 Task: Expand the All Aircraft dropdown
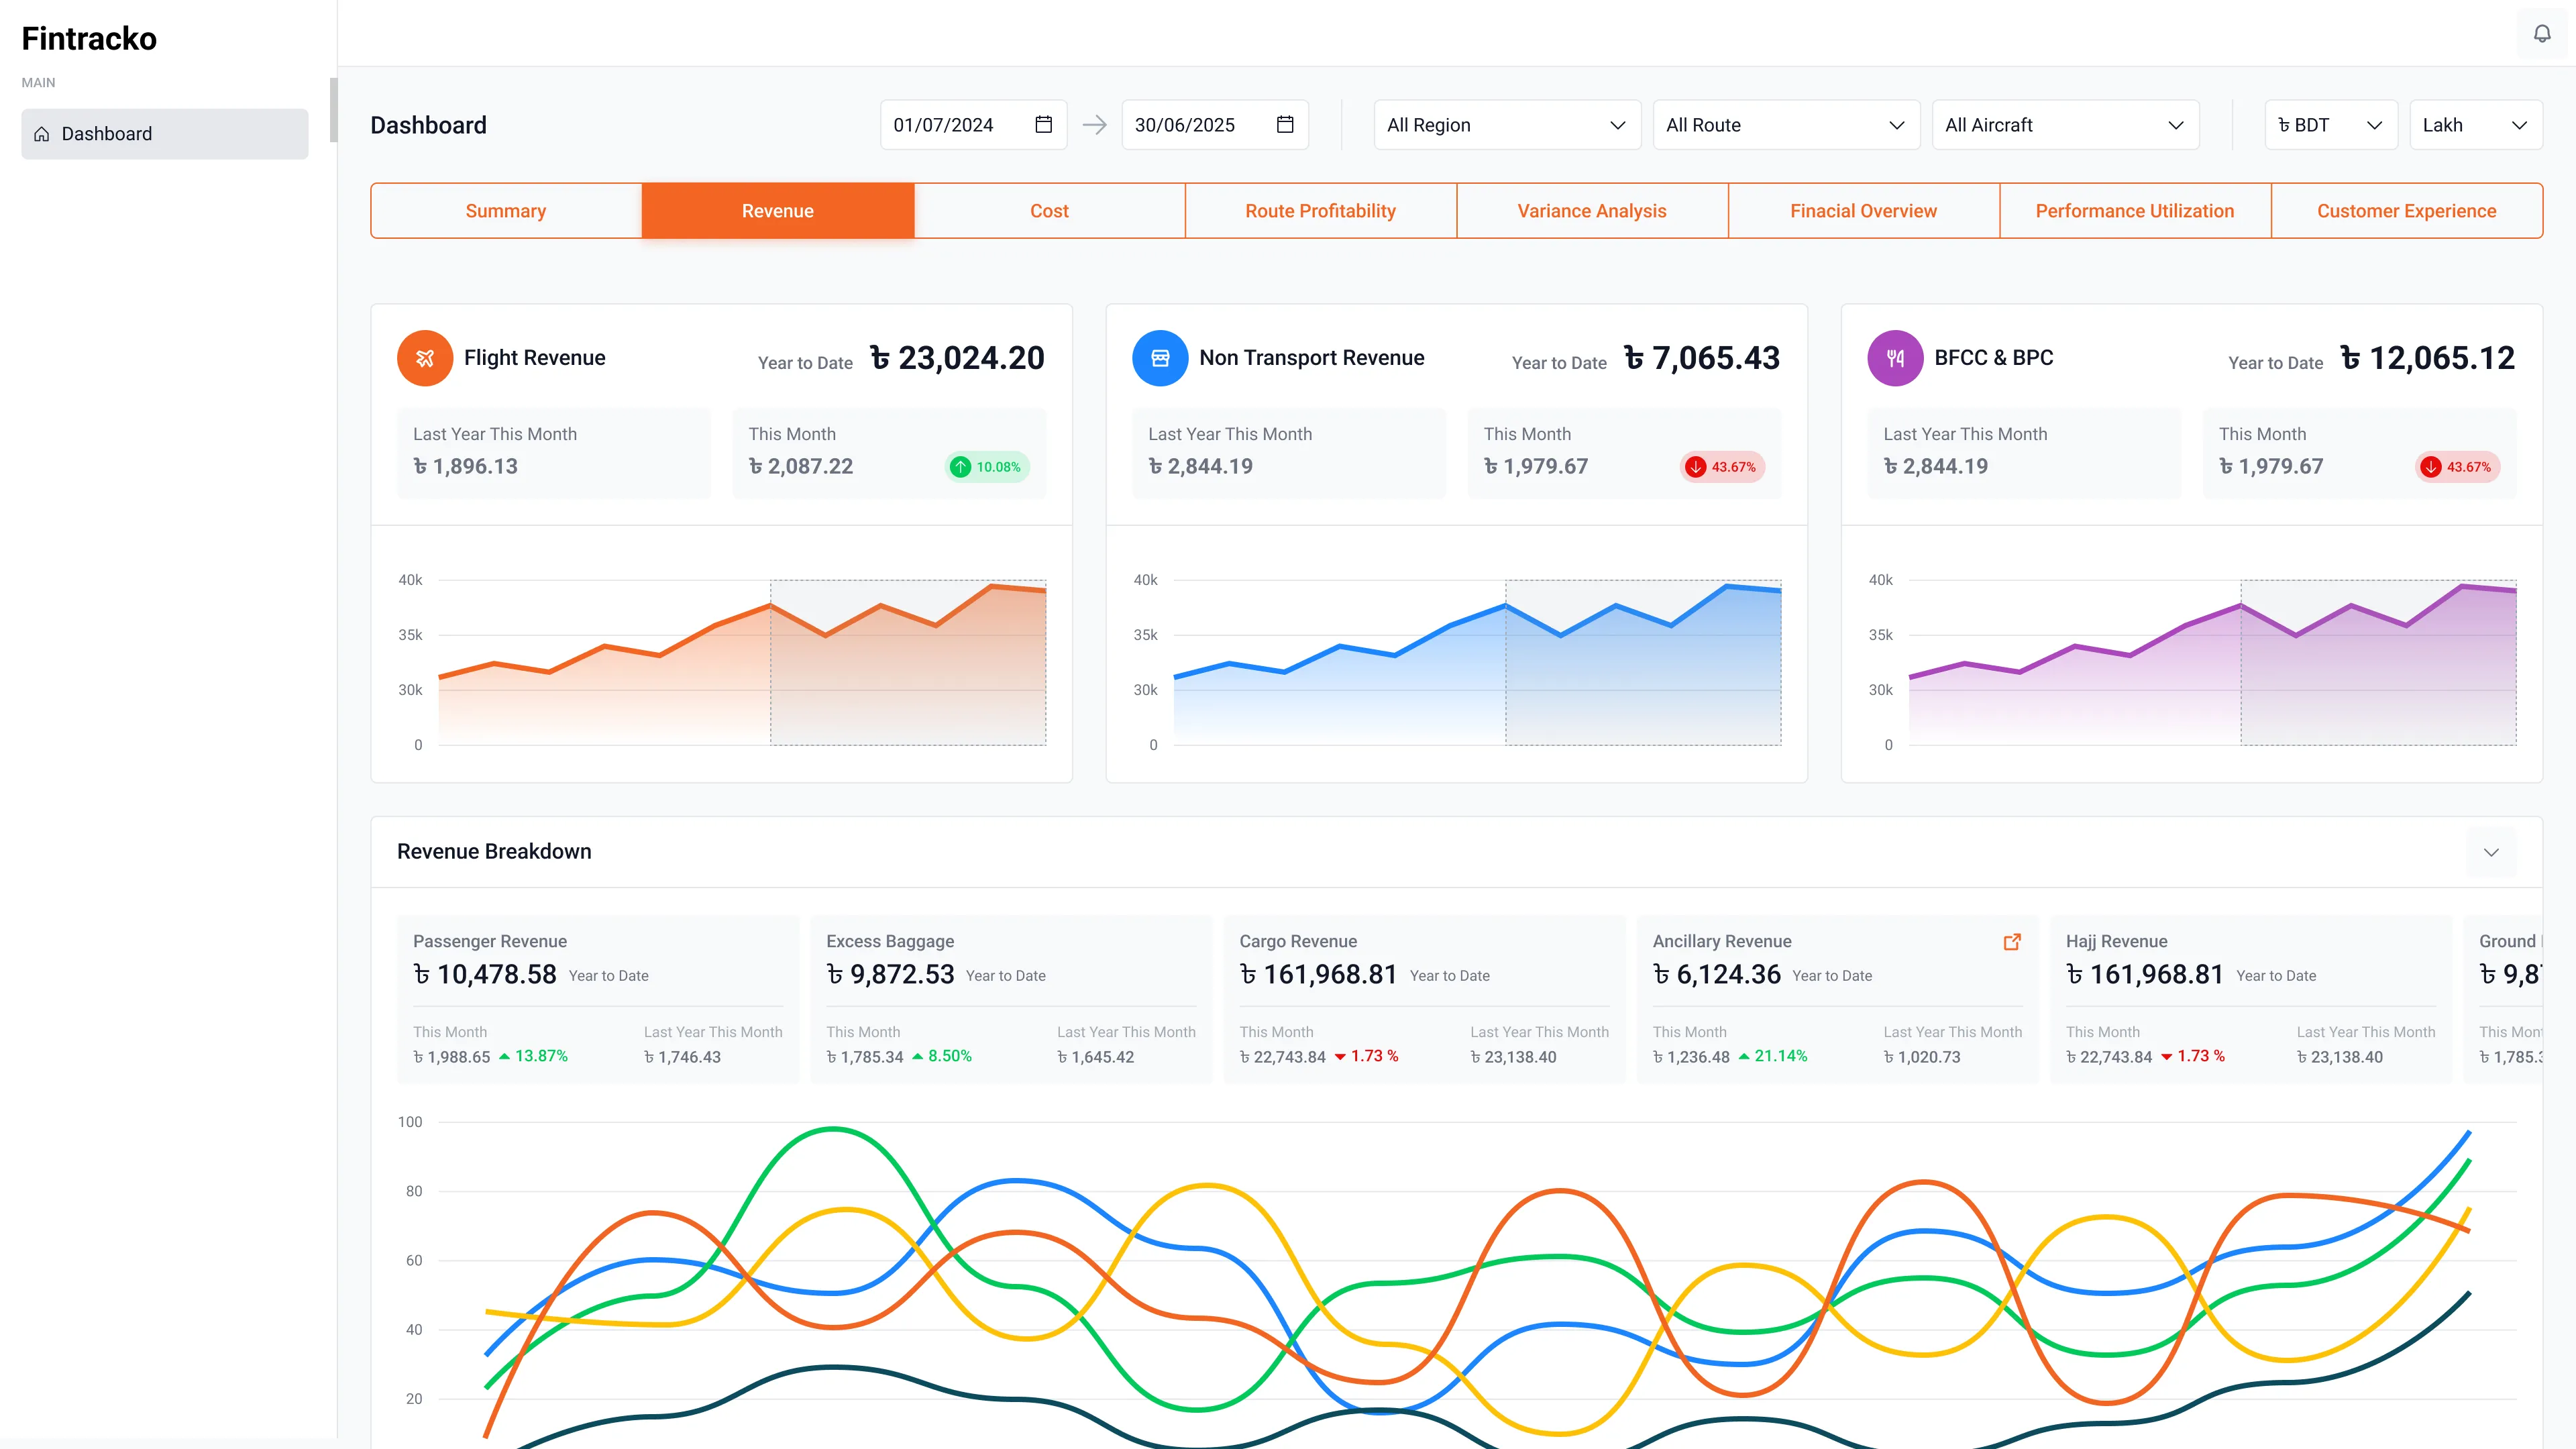click(2064, 125)
